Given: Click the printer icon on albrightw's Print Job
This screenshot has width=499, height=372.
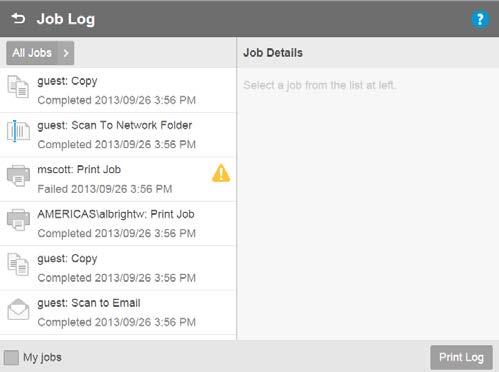Looking at the screenshot, I should coord(18,220).
